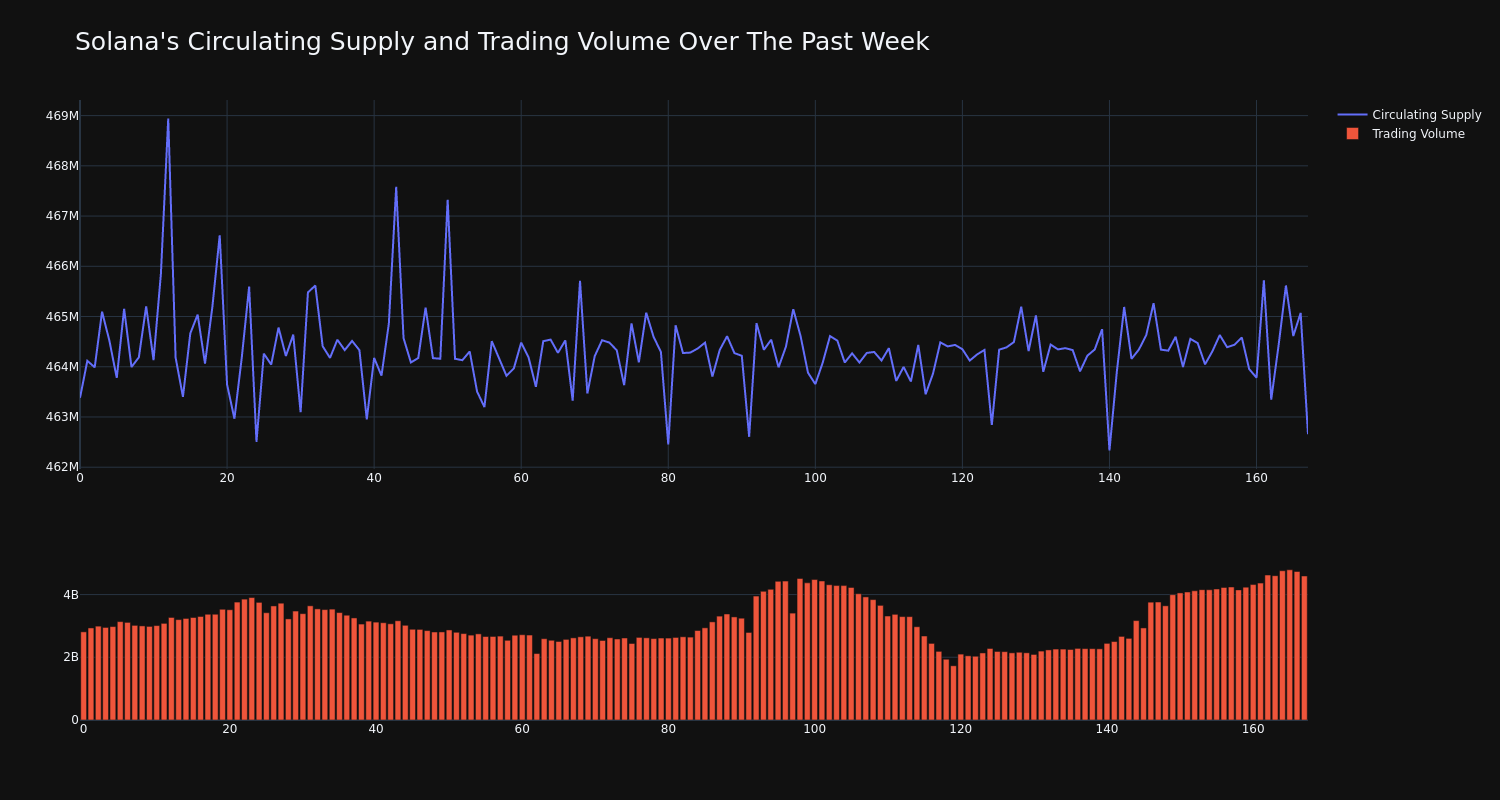The image size is (1500, 800).
Task: Click the 468M y-axis label
Action: [62, 166]
